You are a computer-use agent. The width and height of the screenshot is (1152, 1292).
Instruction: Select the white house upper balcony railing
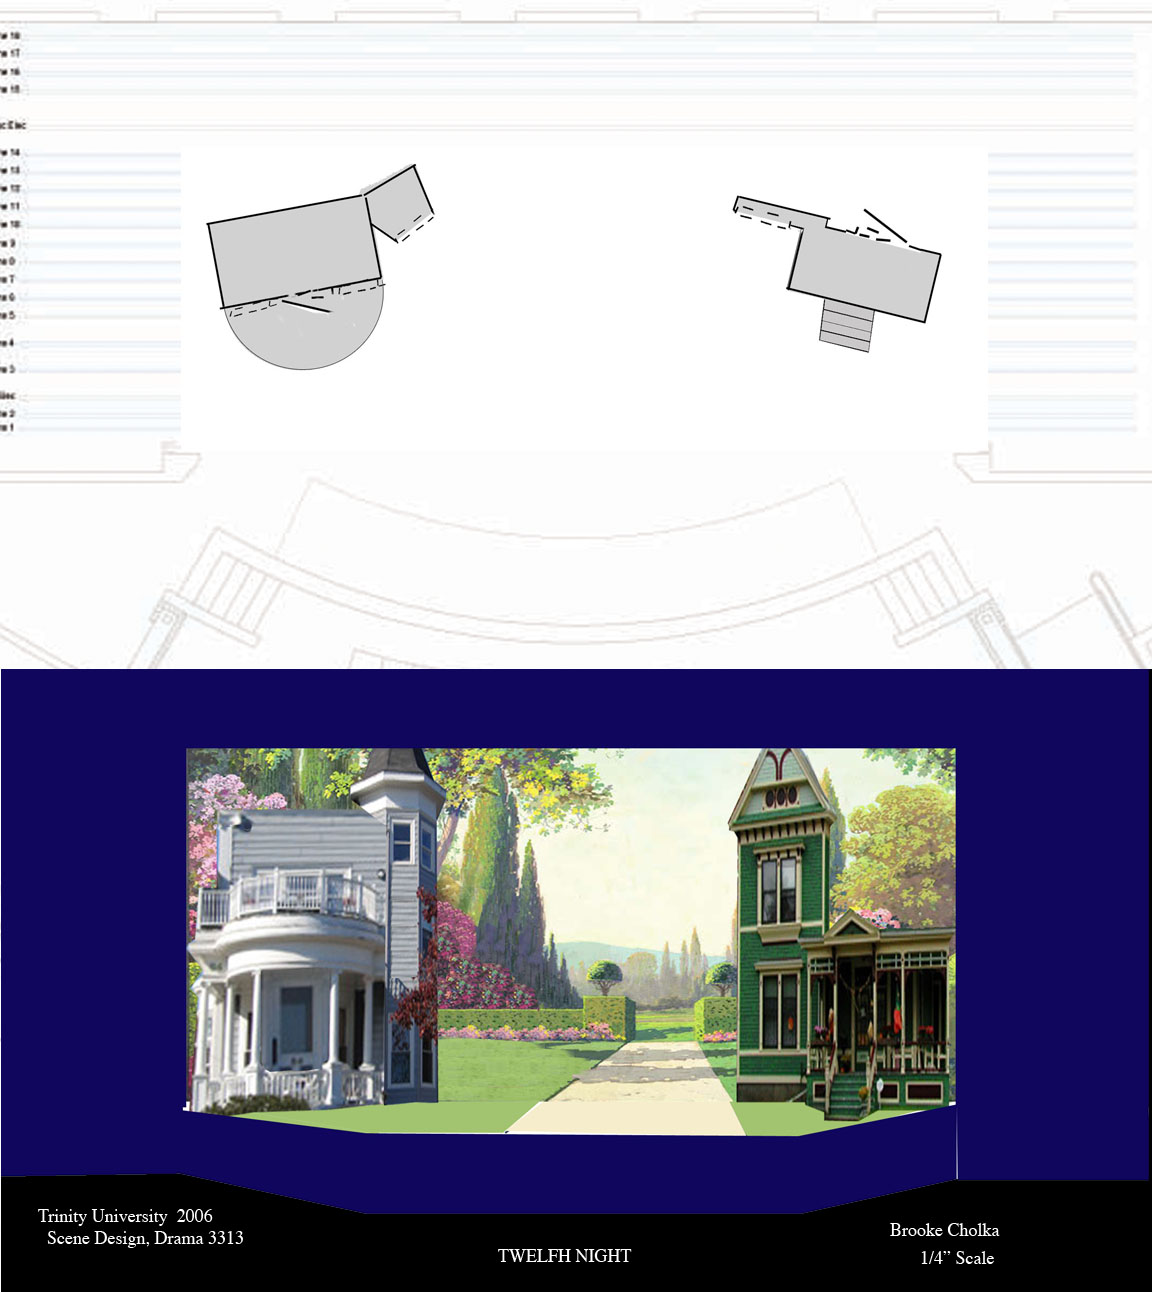tap(290, 895)
